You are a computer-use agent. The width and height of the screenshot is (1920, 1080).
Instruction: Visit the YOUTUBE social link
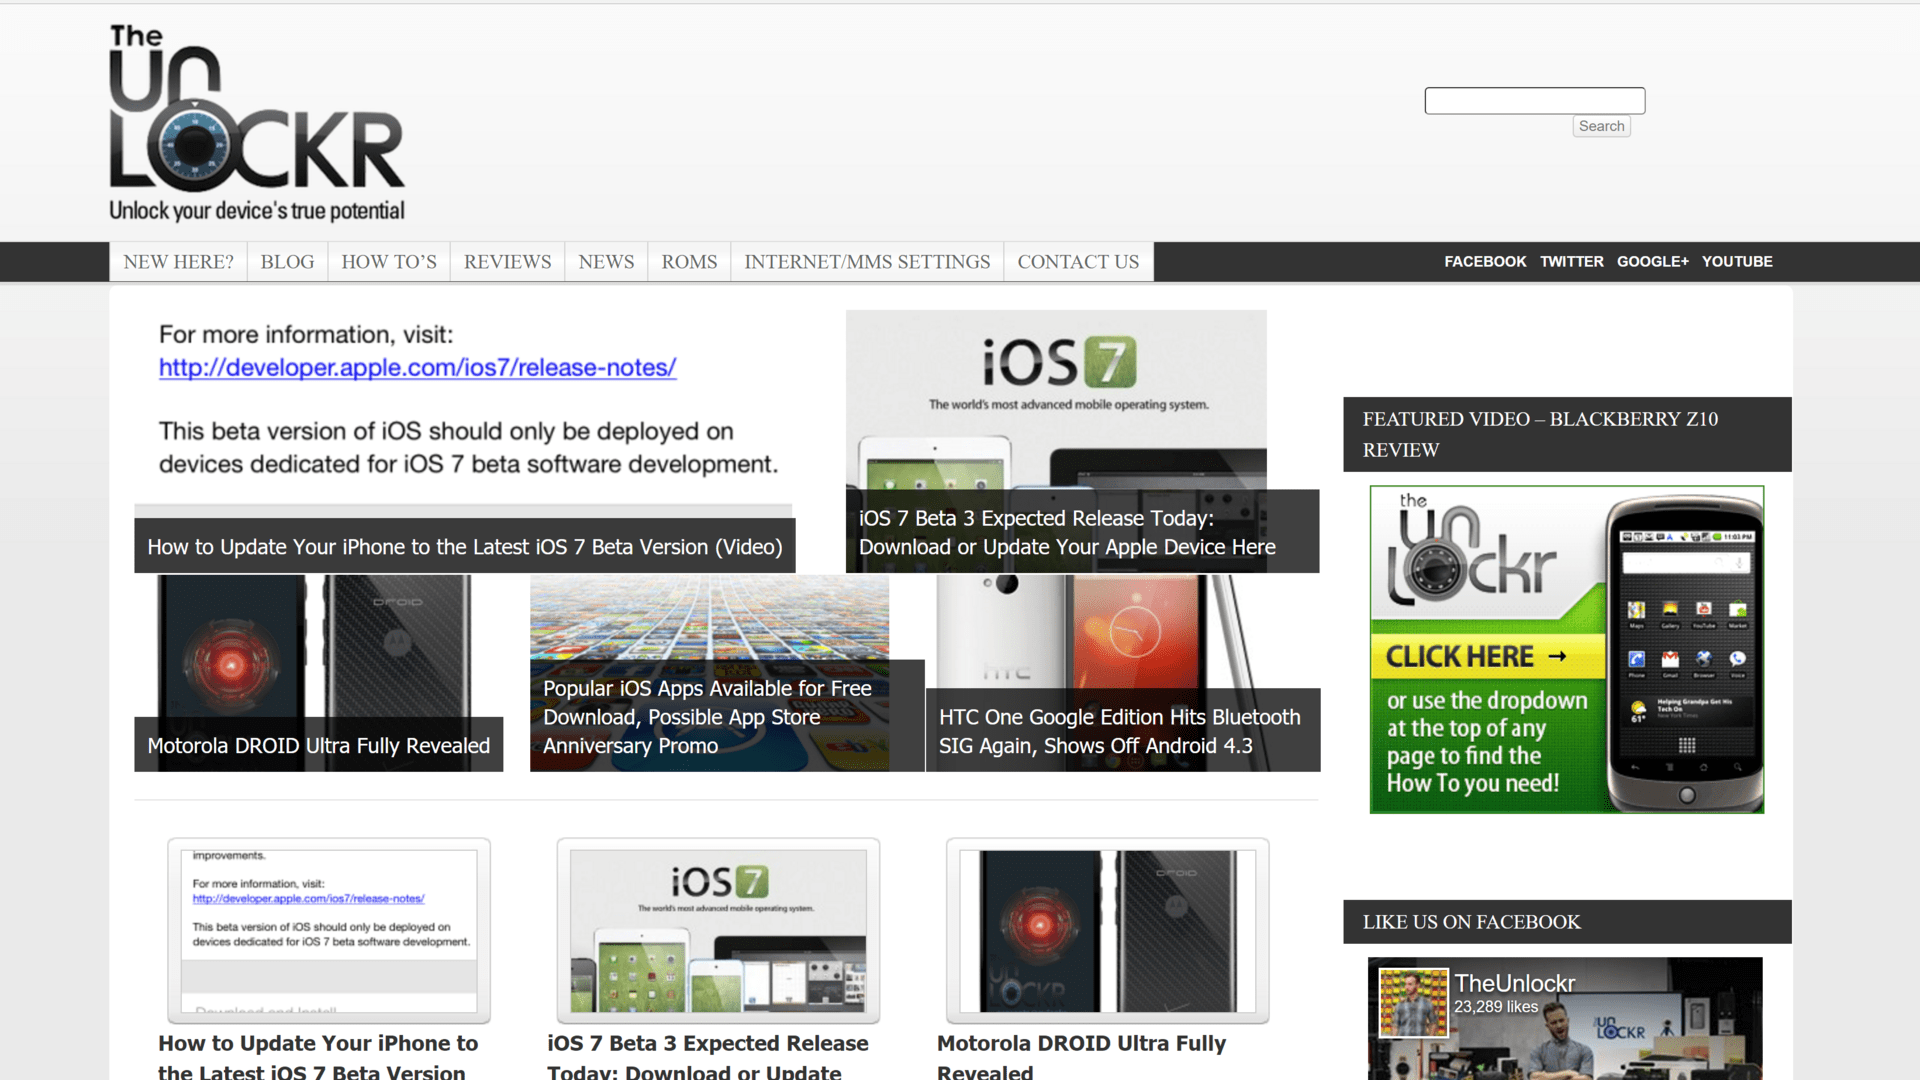pos(1737,262)
